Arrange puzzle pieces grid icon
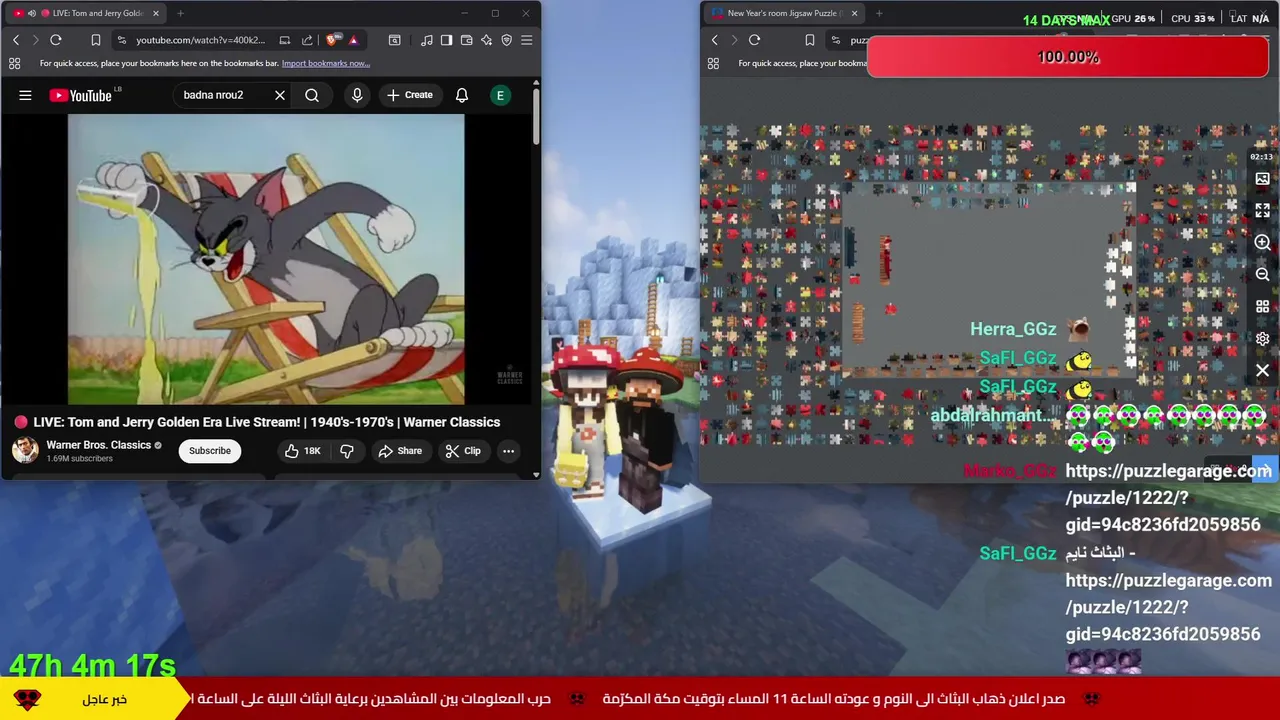This screenshot has width=1280, height=720. point(1262,307)
